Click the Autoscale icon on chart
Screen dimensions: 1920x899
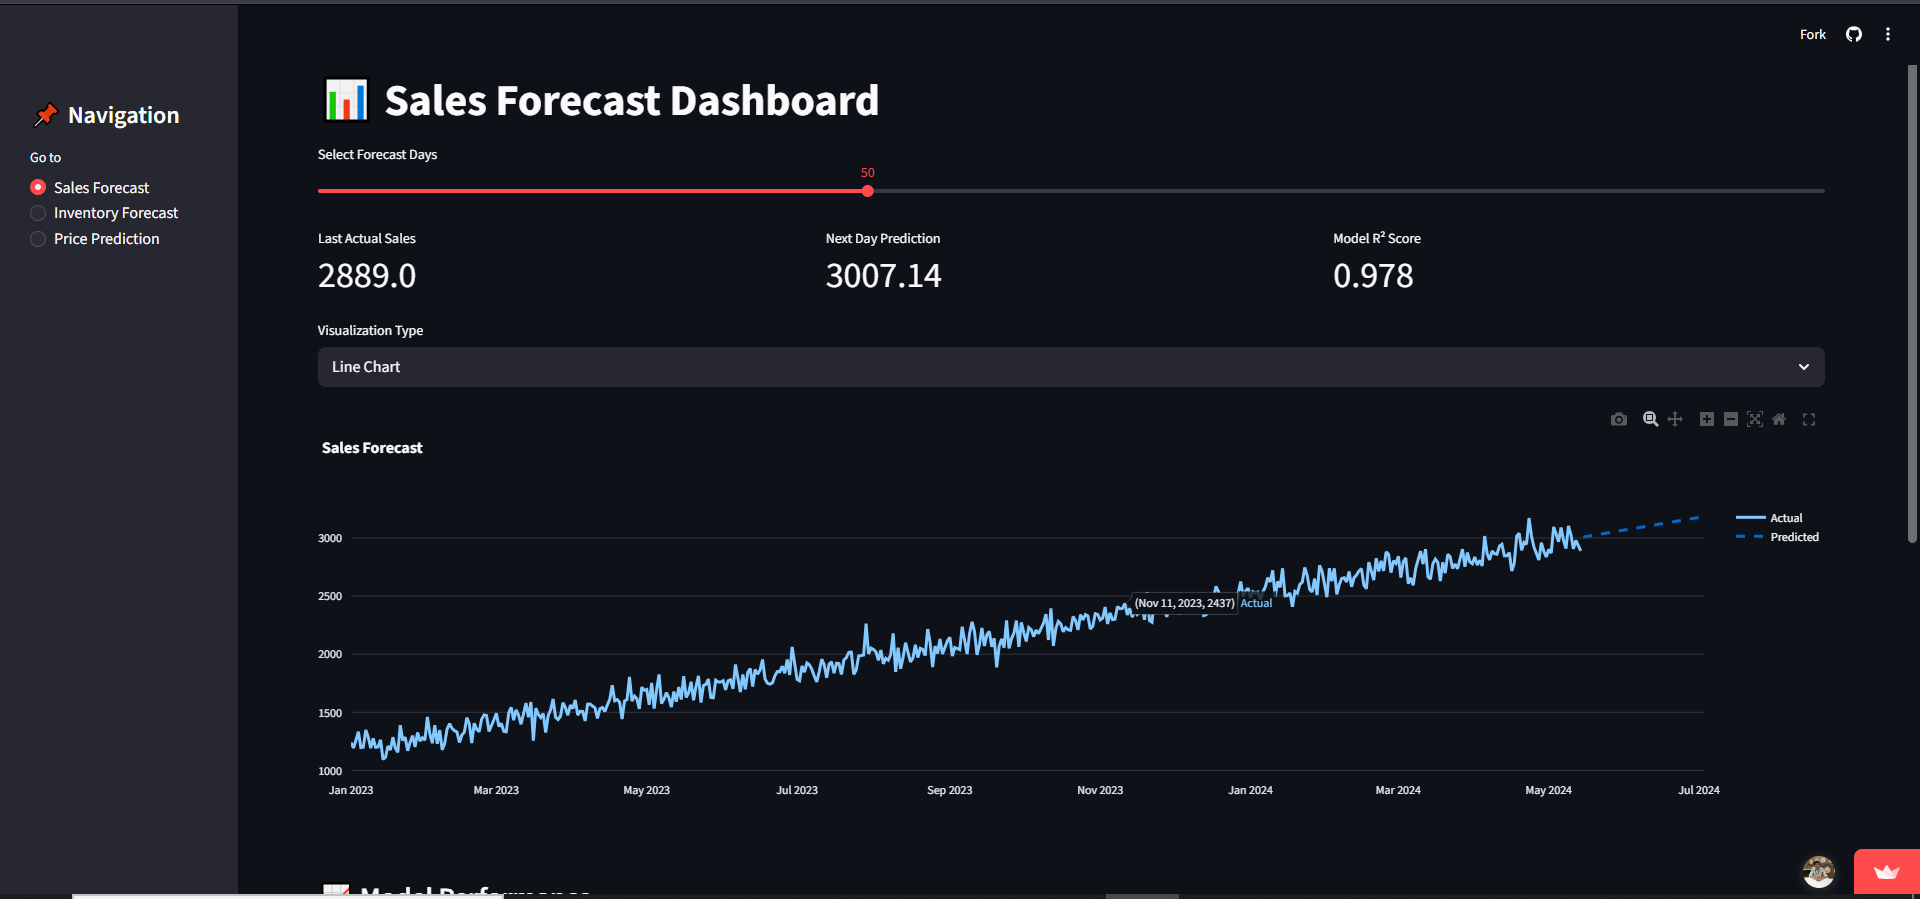pyautogui.click(x=1755, y=420)
